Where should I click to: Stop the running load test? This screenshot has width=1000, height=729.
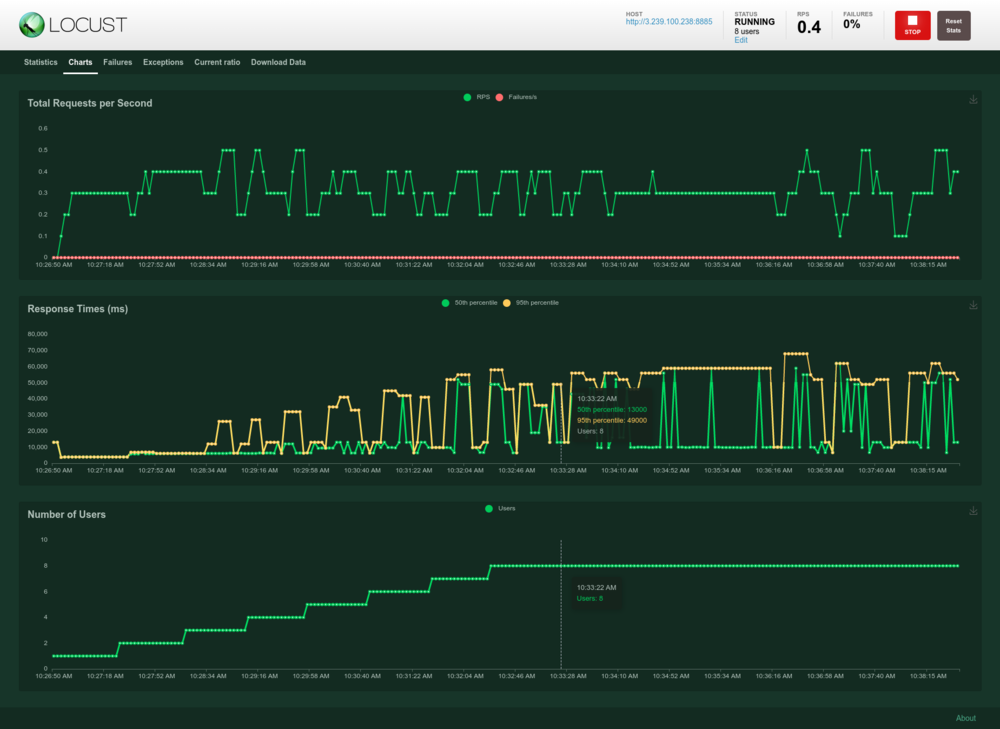pyautogui.click(x=912, y=26)
